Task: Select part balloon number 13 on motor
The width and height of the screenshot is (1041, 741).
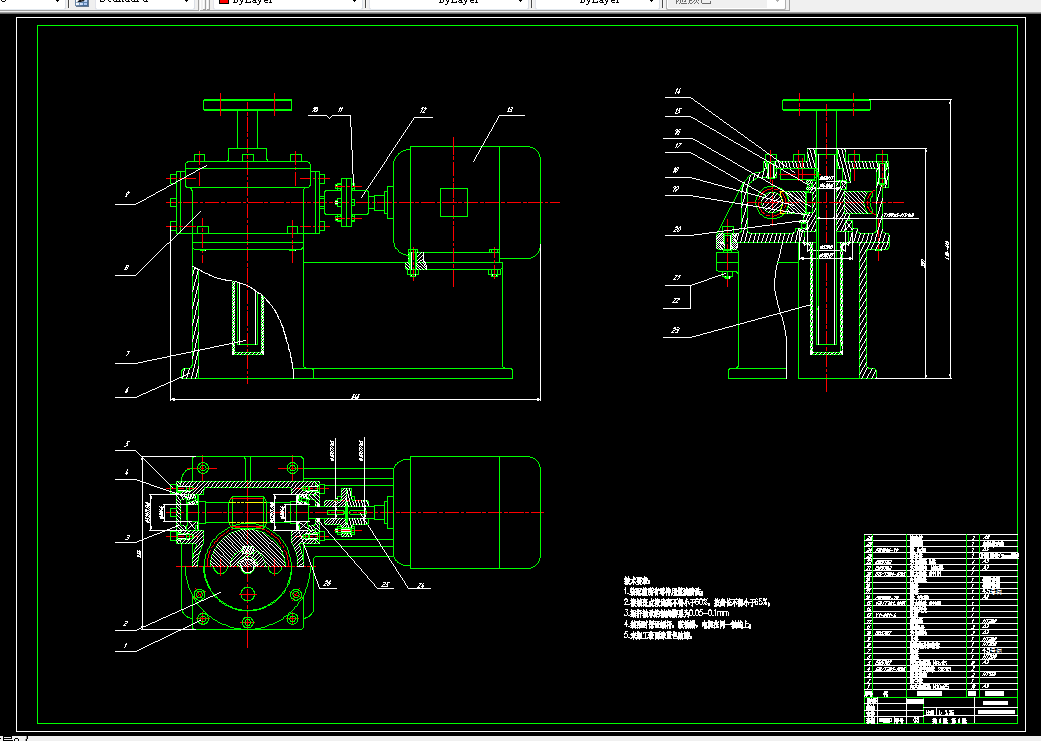Action: [x=509, y=111]
